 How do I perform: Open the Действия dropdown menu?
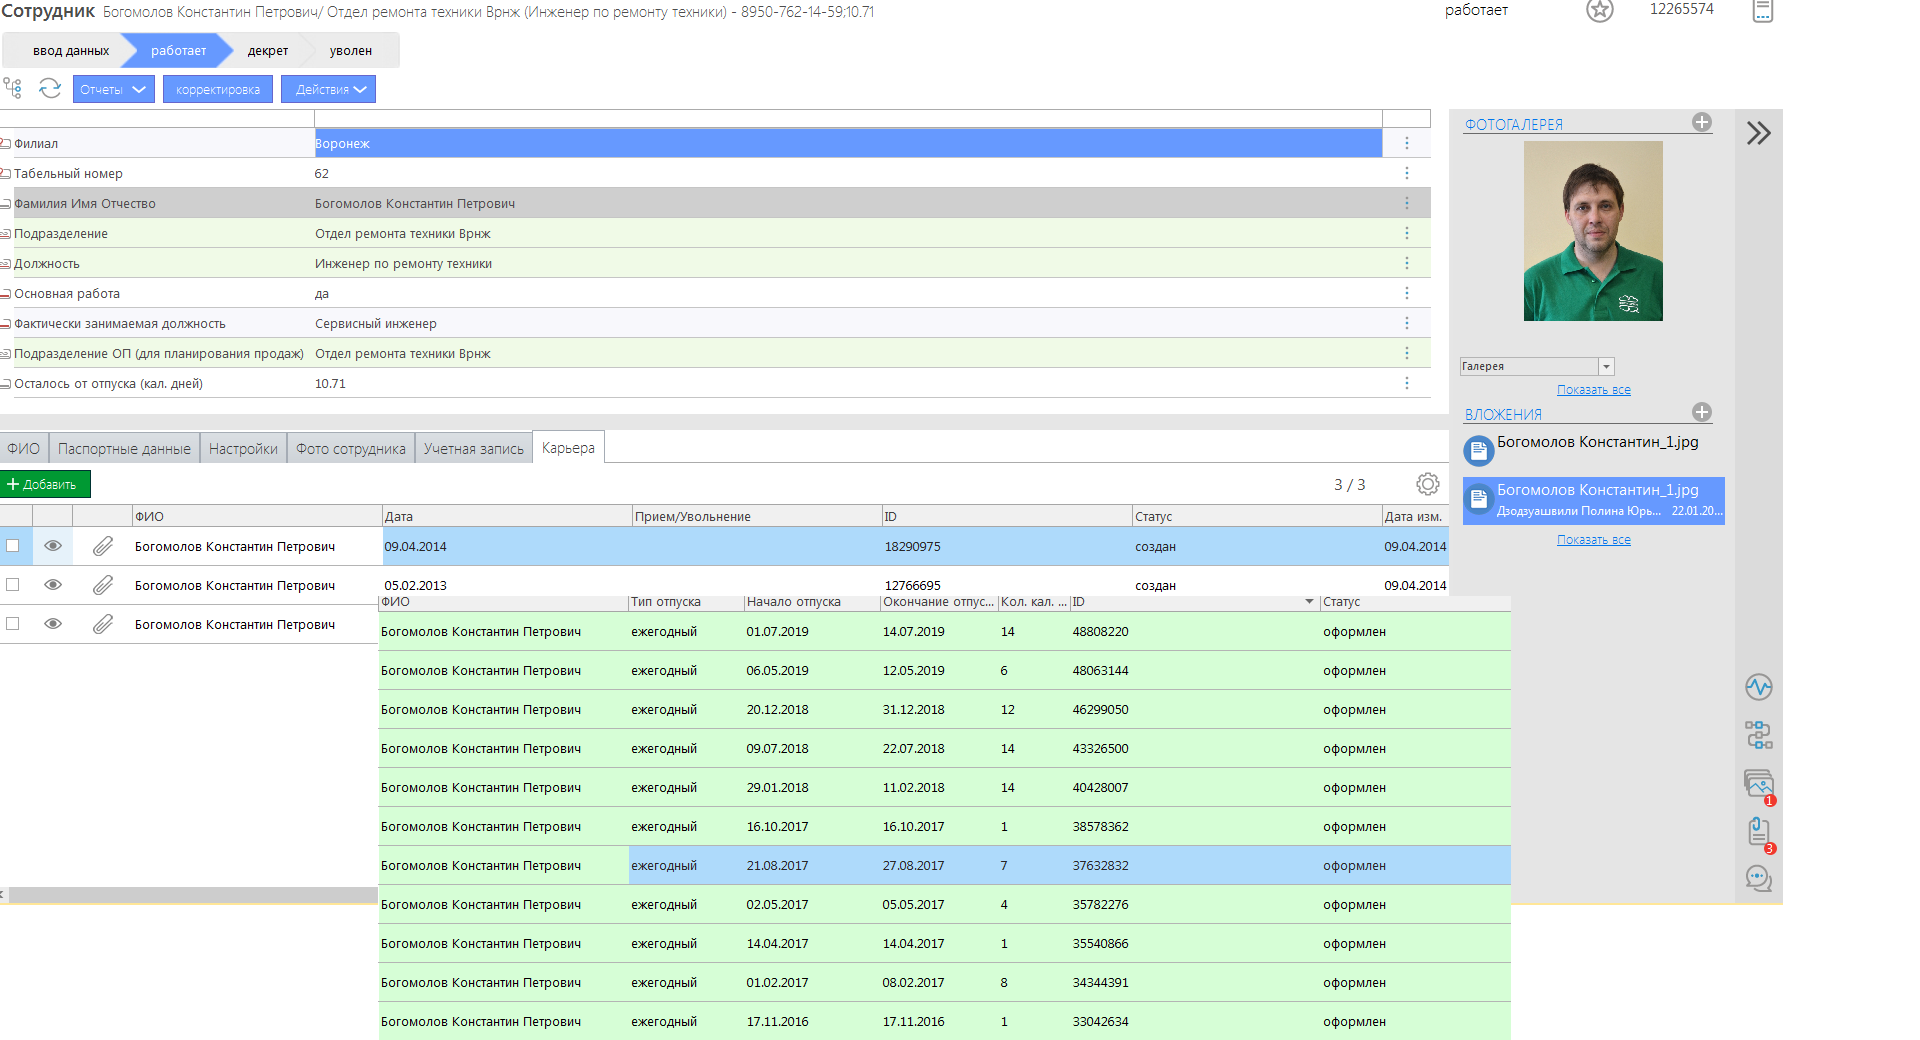328,90
